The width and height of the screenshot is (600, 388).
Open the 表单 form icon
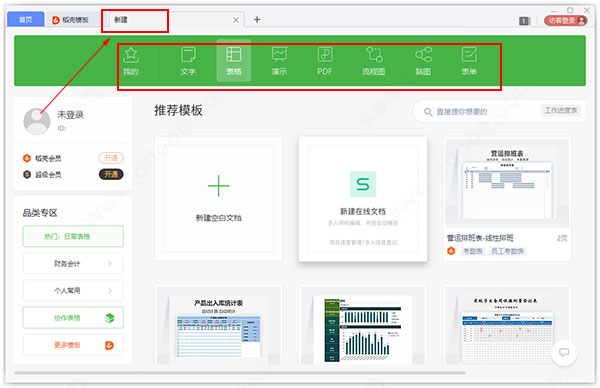tap(469, 60)
